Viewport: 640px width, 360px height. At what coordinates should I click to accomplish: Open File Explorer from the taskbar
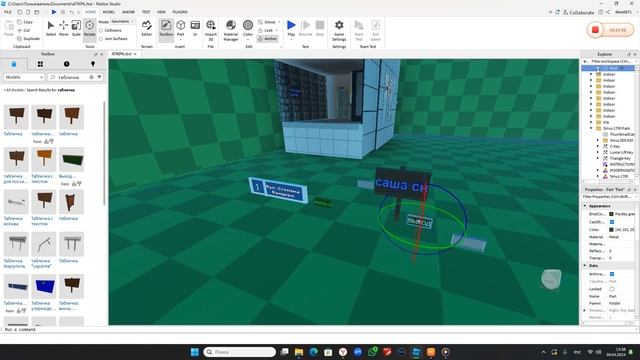[299, 352]
